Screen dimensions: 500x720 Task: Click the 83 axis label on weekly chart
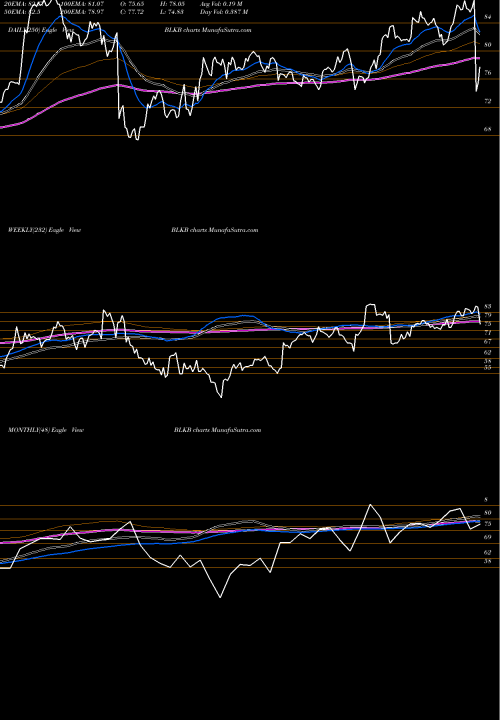tap(488, 306)
